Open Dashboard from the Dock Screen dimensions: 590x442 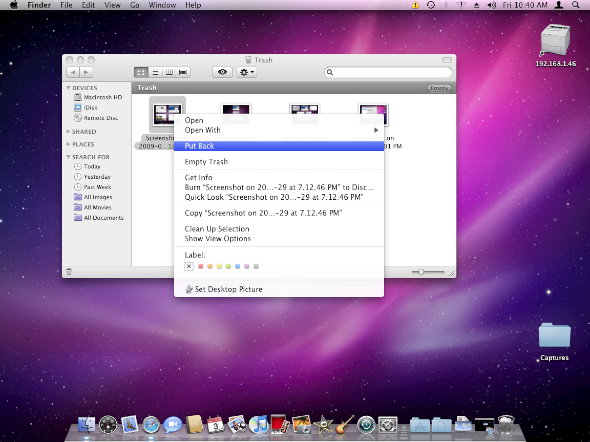[108, 425]
